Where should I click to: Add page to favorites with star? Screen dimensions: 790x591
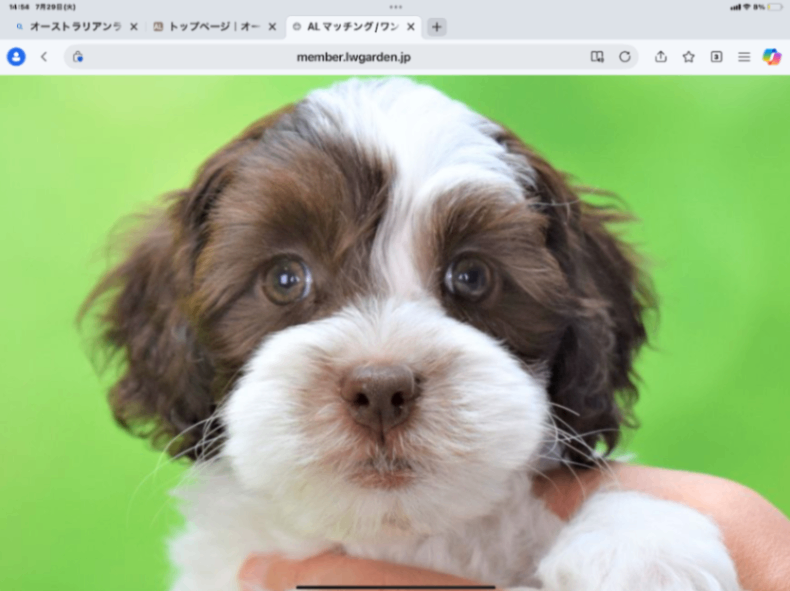pyautogui.click(x=688, y=56)
